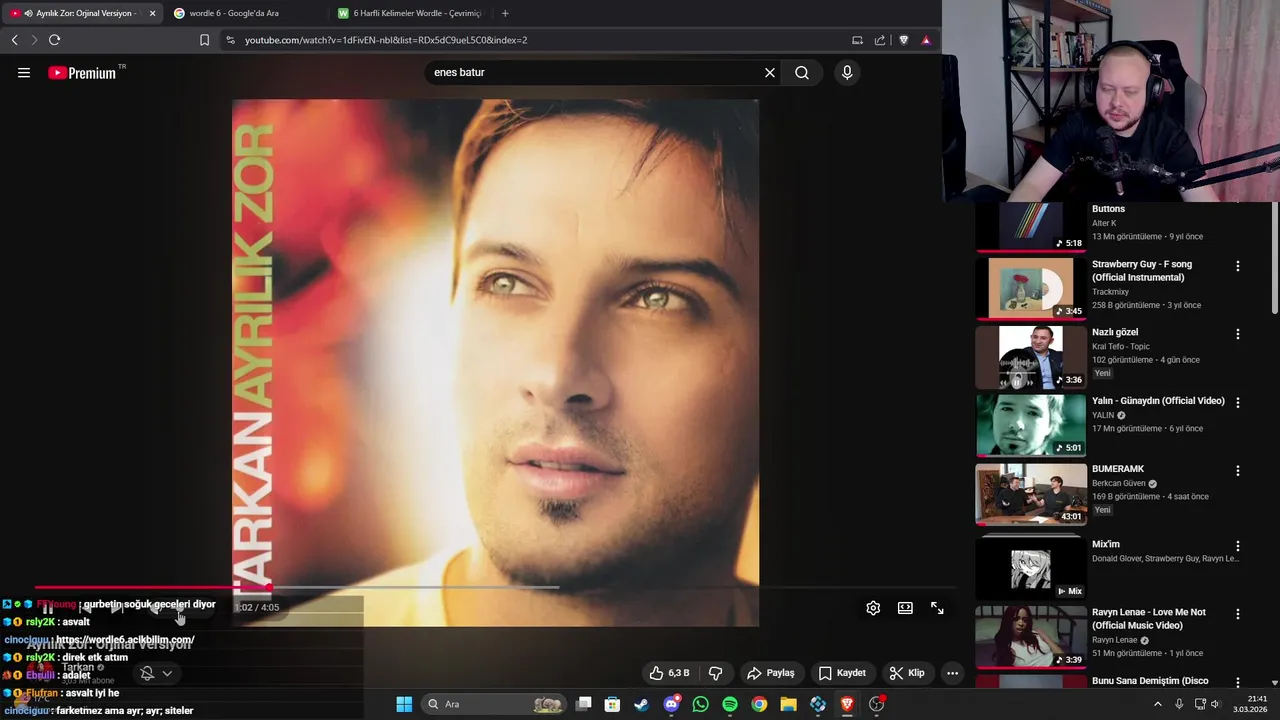
Task: Play the Buttons thumbnail by Alter K
Action: [1031, 226]
